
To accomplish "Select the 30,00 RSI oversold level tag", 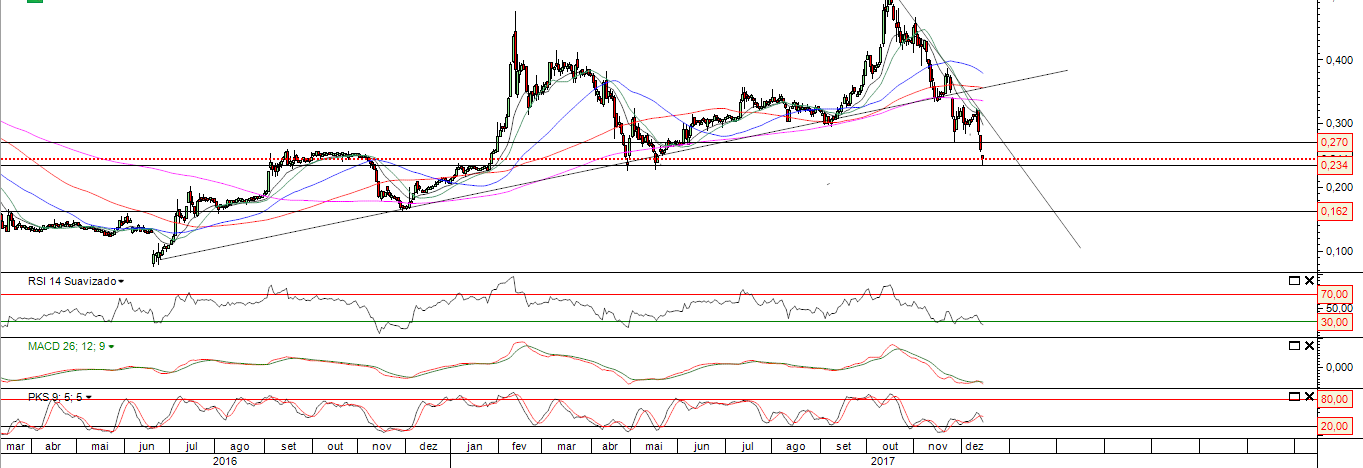I will 1336,322.
